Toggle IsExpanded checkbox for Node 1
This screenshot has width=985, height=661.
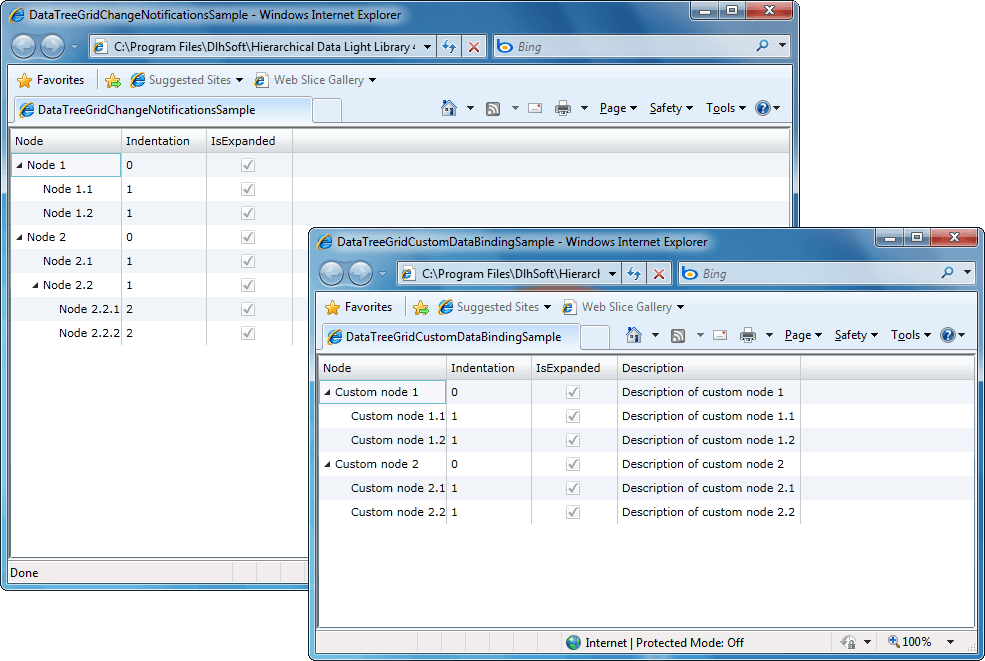(248, 165)
